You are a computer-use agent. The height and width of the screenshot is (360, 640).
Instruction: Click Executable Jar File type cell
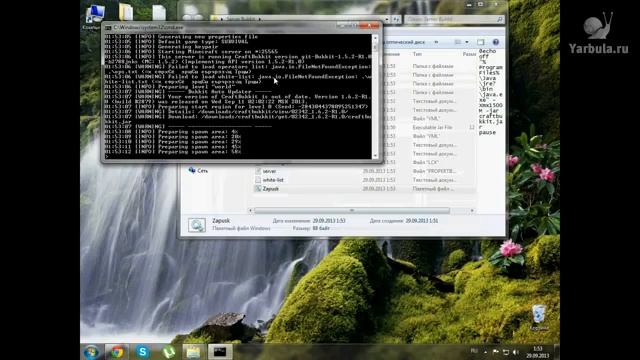click(432, 127)
